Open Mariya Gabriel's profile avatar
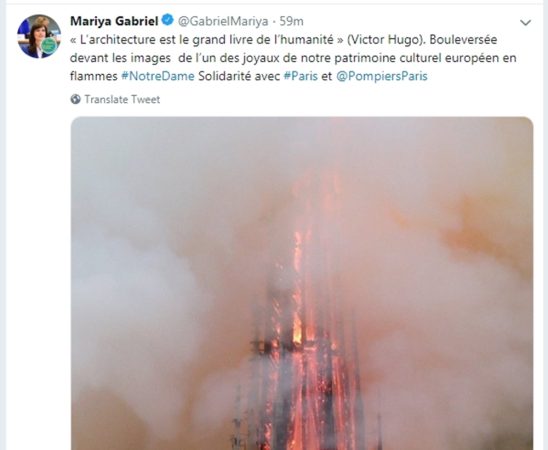 tap(39, 36)
